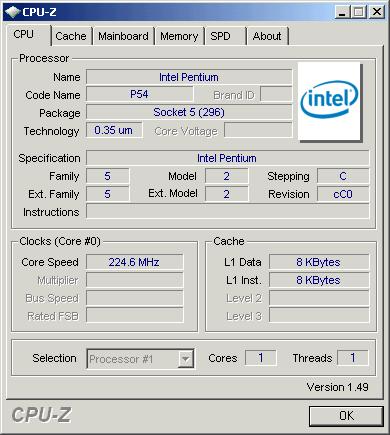
Task: Select the Memory tab
Action: [179, 36]
